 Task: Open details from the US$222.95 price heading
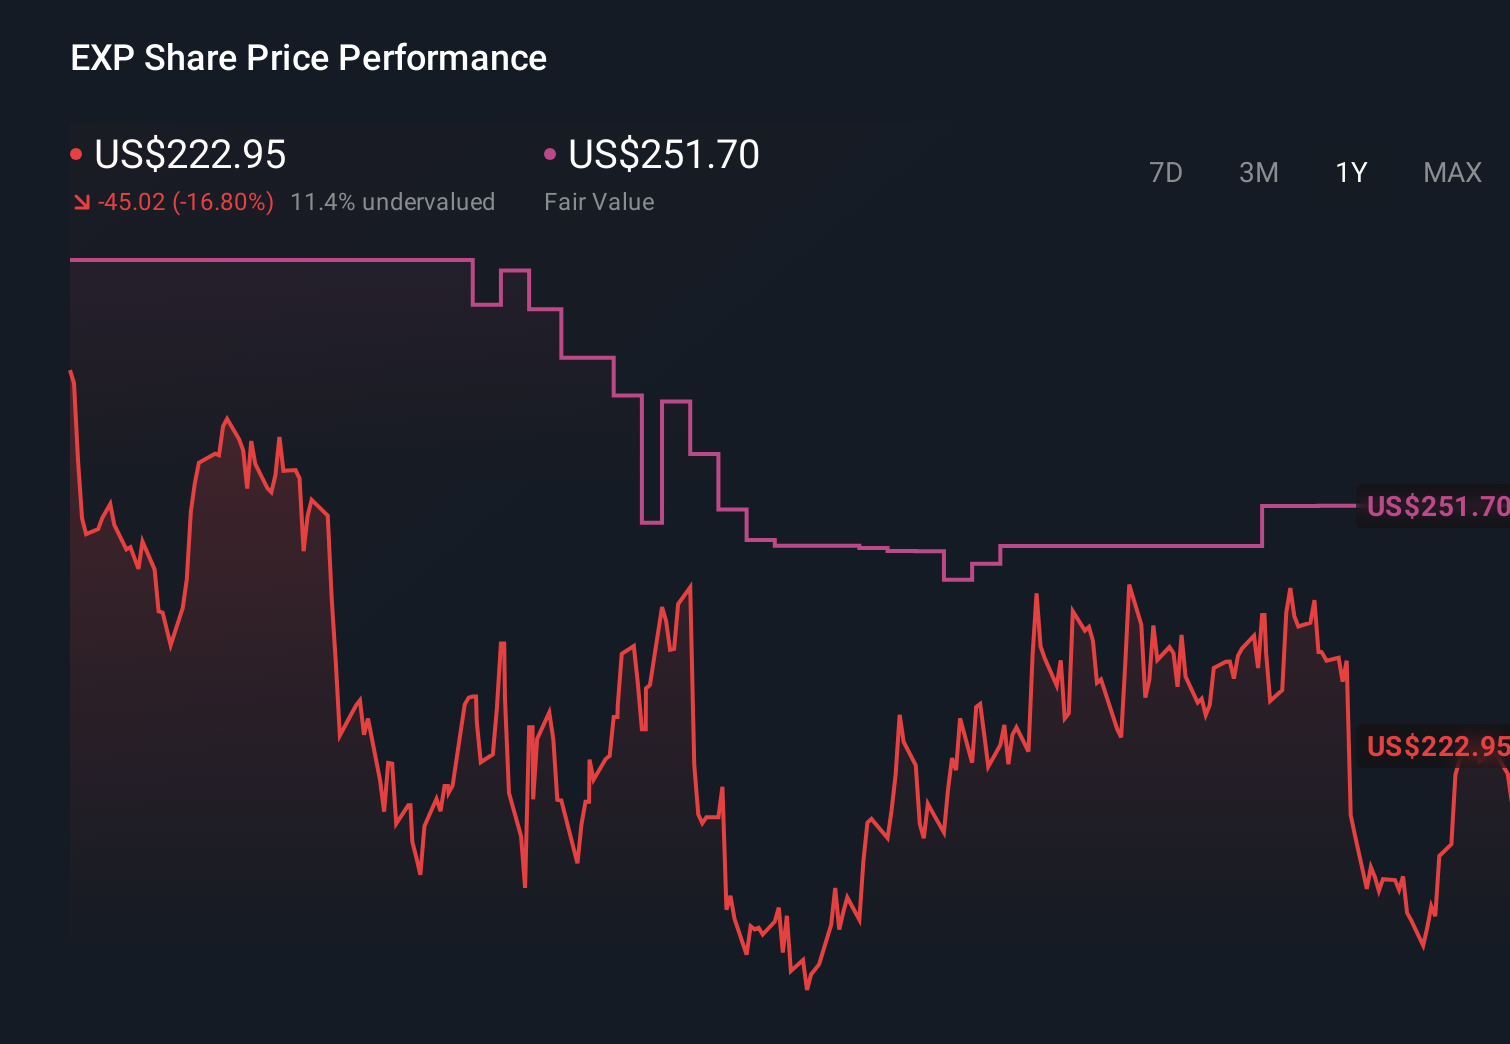pyautogui.click(x=190, y=154)
